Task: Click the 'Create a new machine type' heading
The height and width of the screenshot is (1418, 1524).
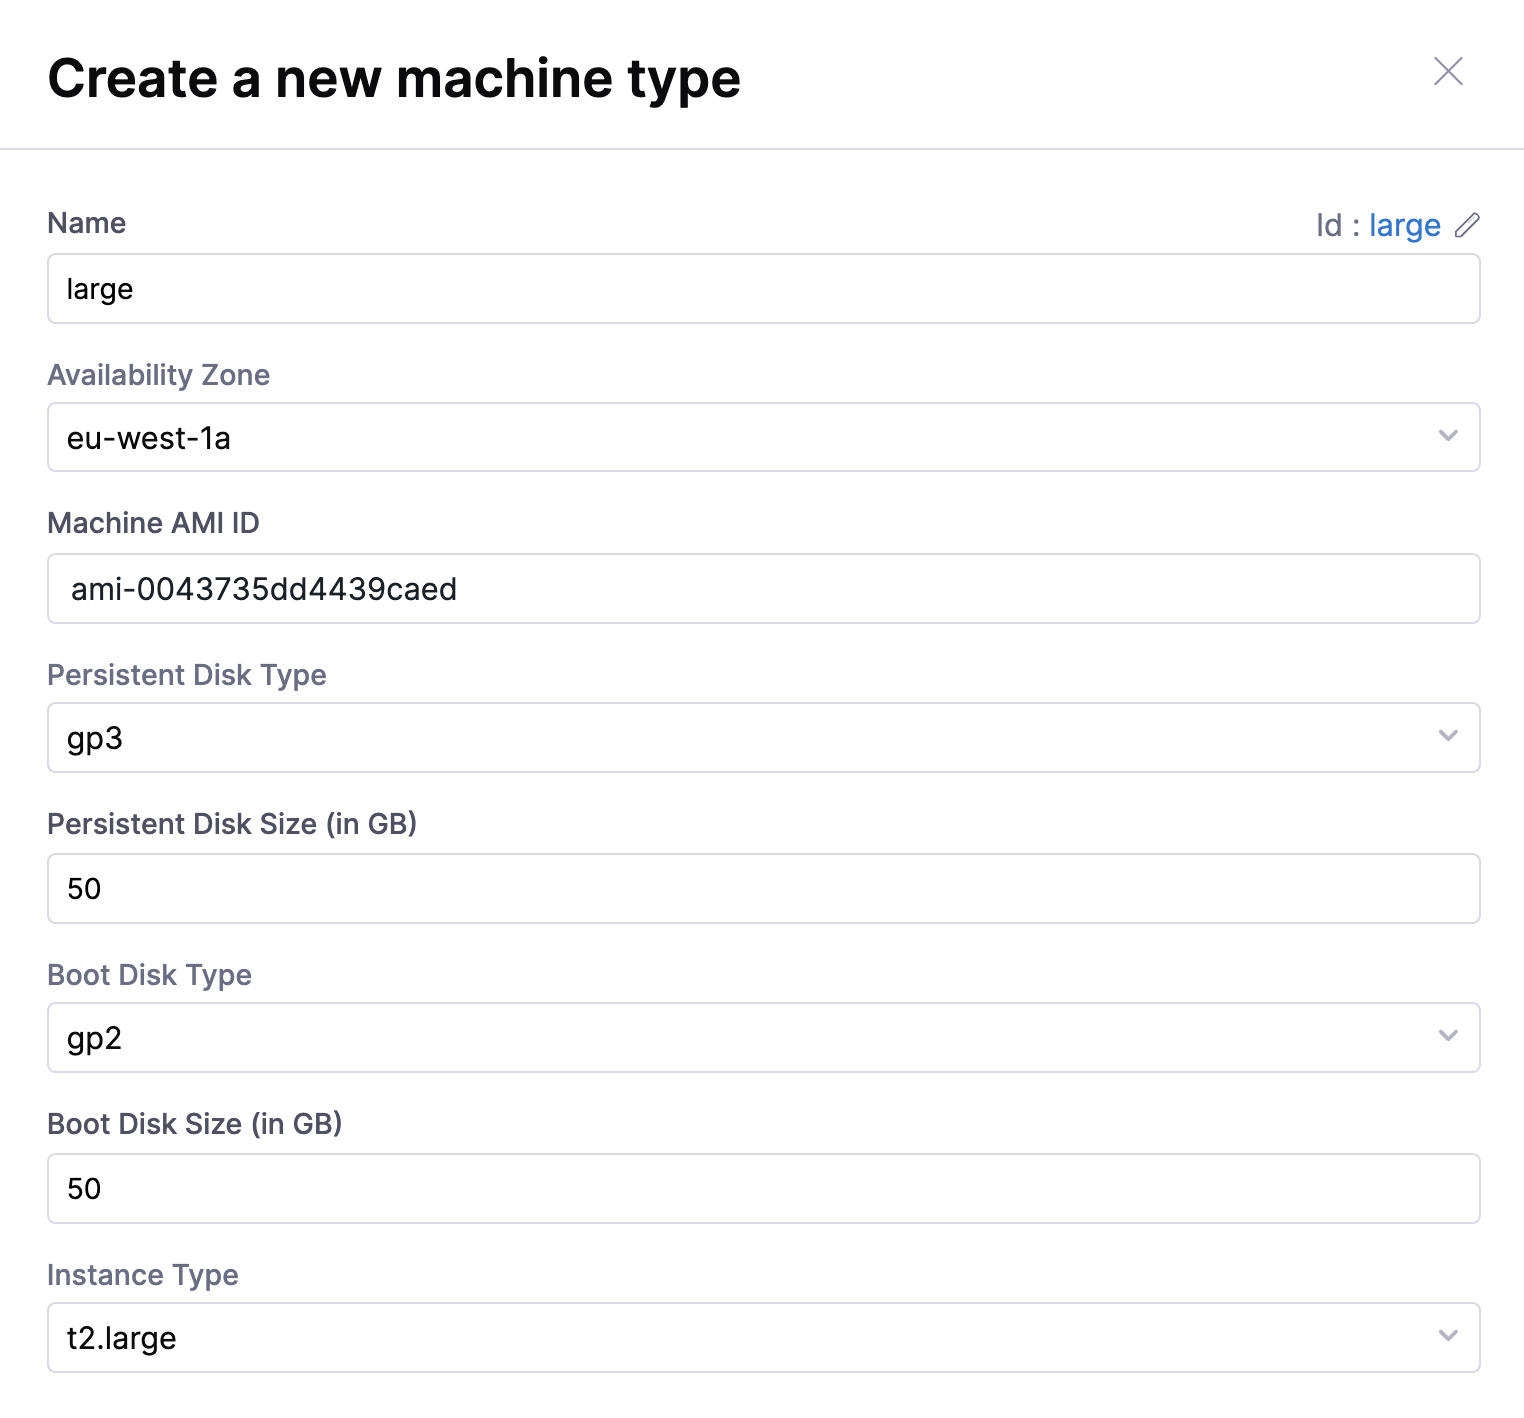Action: click(x=394, y=78)
